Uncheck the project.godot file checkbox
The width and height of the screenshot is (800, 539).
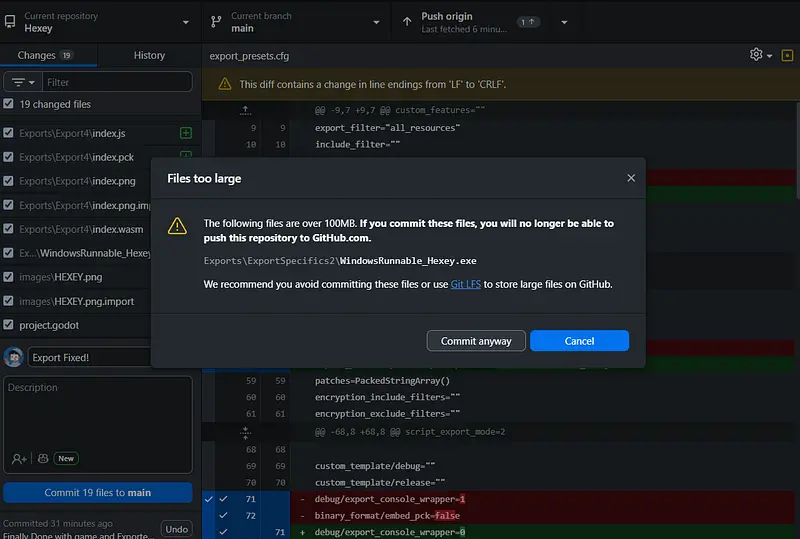(x=9, y=325)
